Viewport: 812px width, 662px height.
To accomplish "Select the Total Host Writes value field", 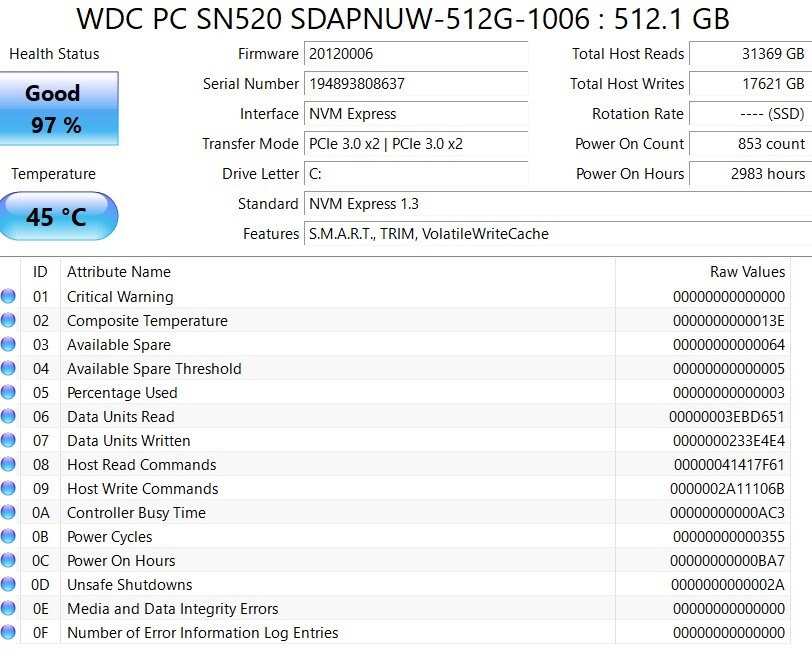I will (750, 84).
